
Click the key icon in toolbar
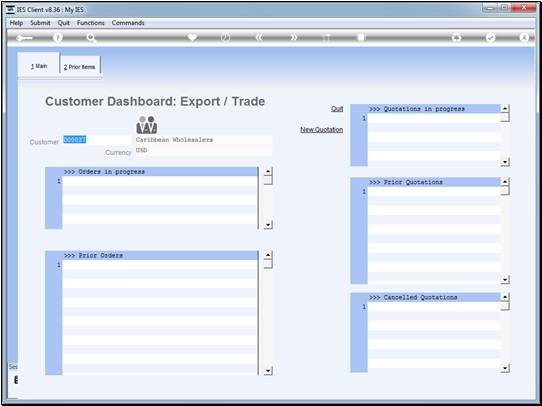24,38
